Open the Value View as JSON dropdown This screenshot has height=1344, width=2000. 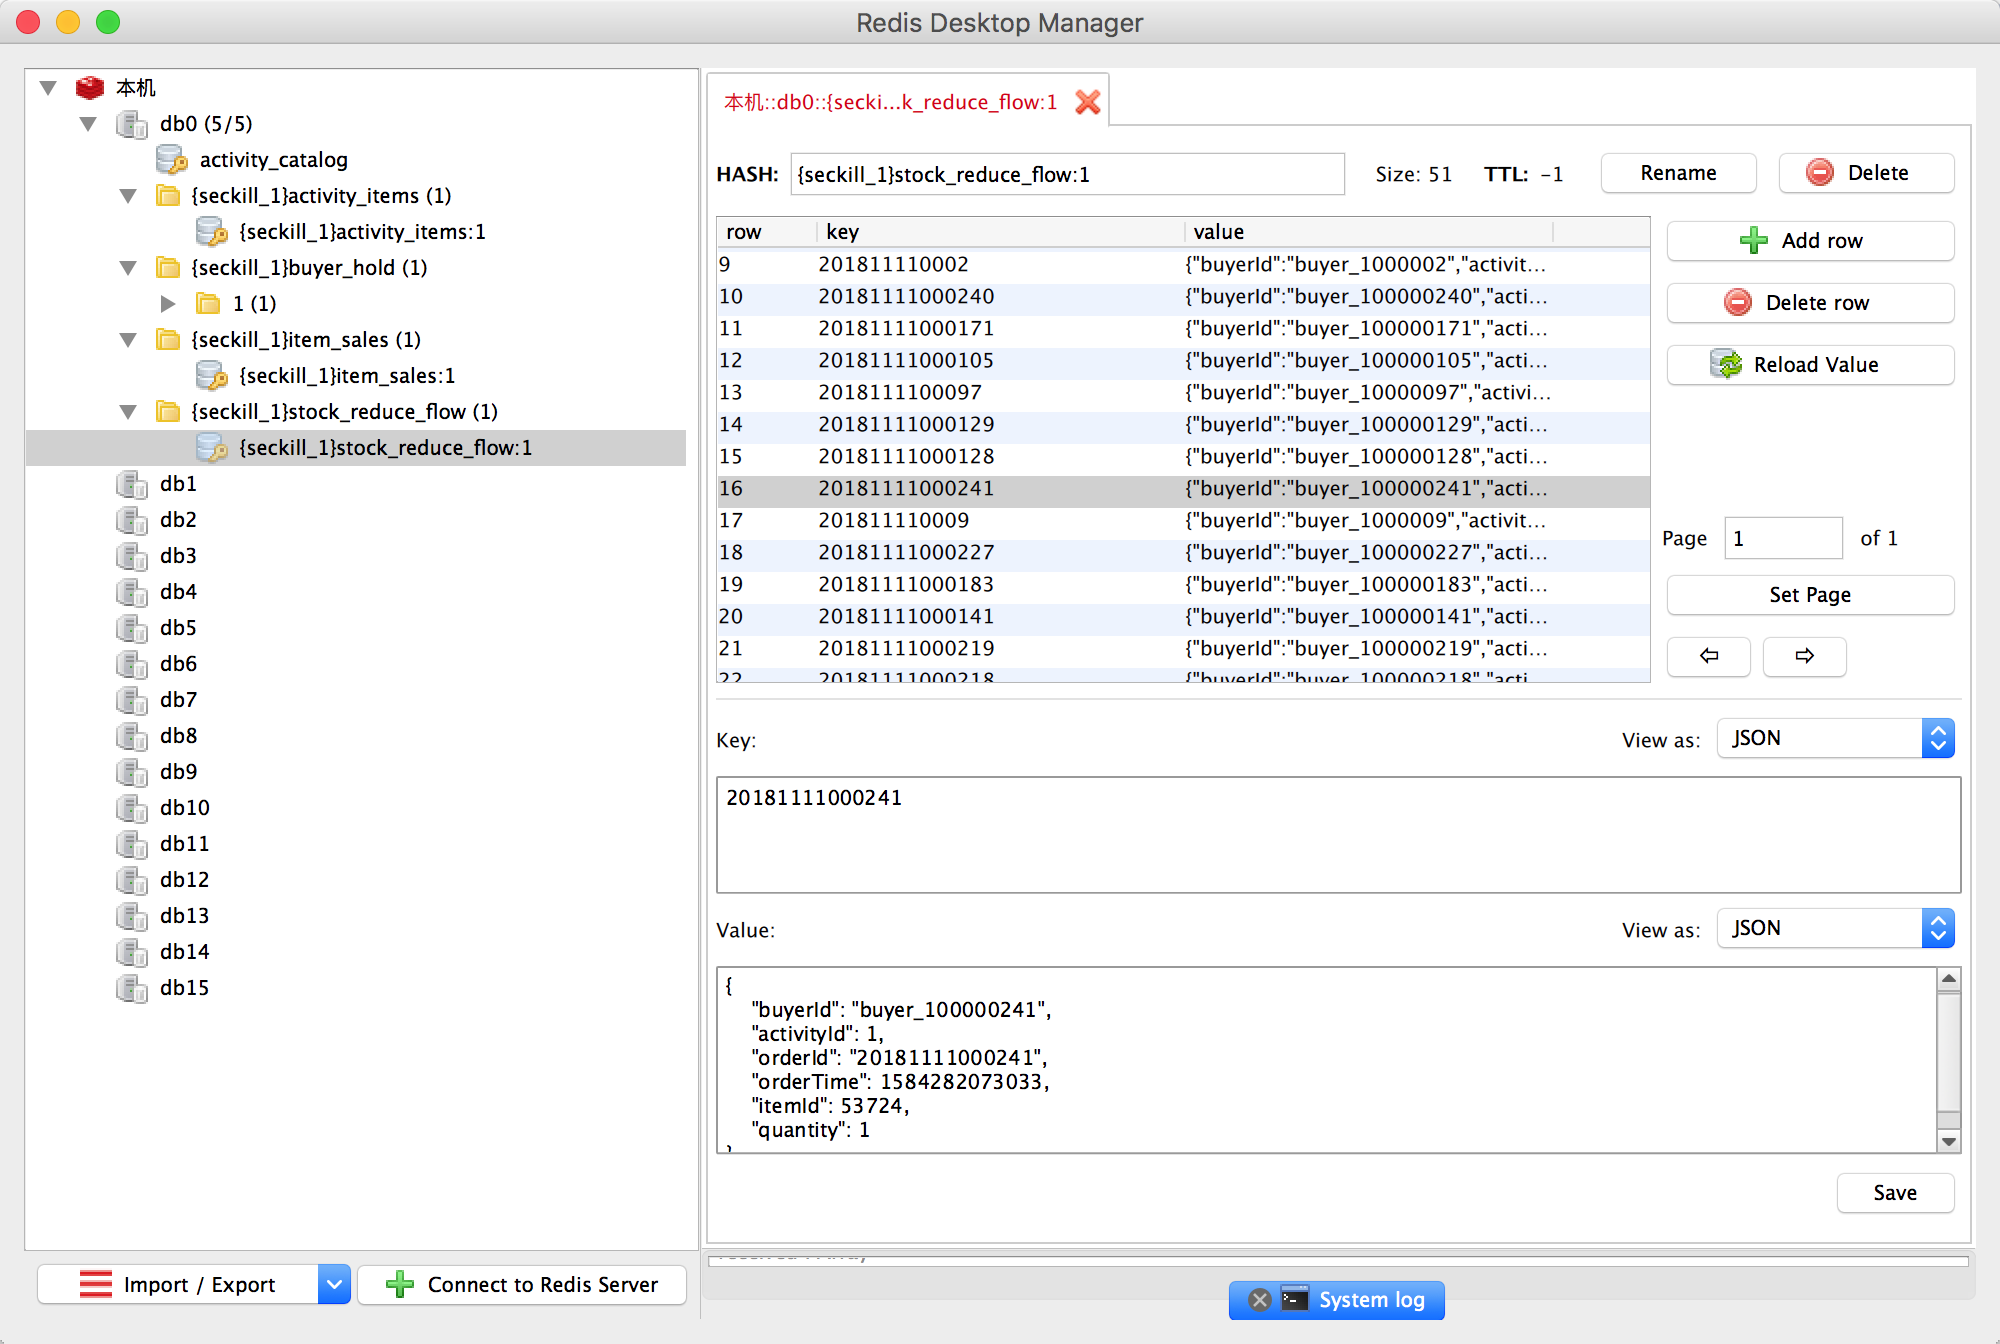[1835, 928]
